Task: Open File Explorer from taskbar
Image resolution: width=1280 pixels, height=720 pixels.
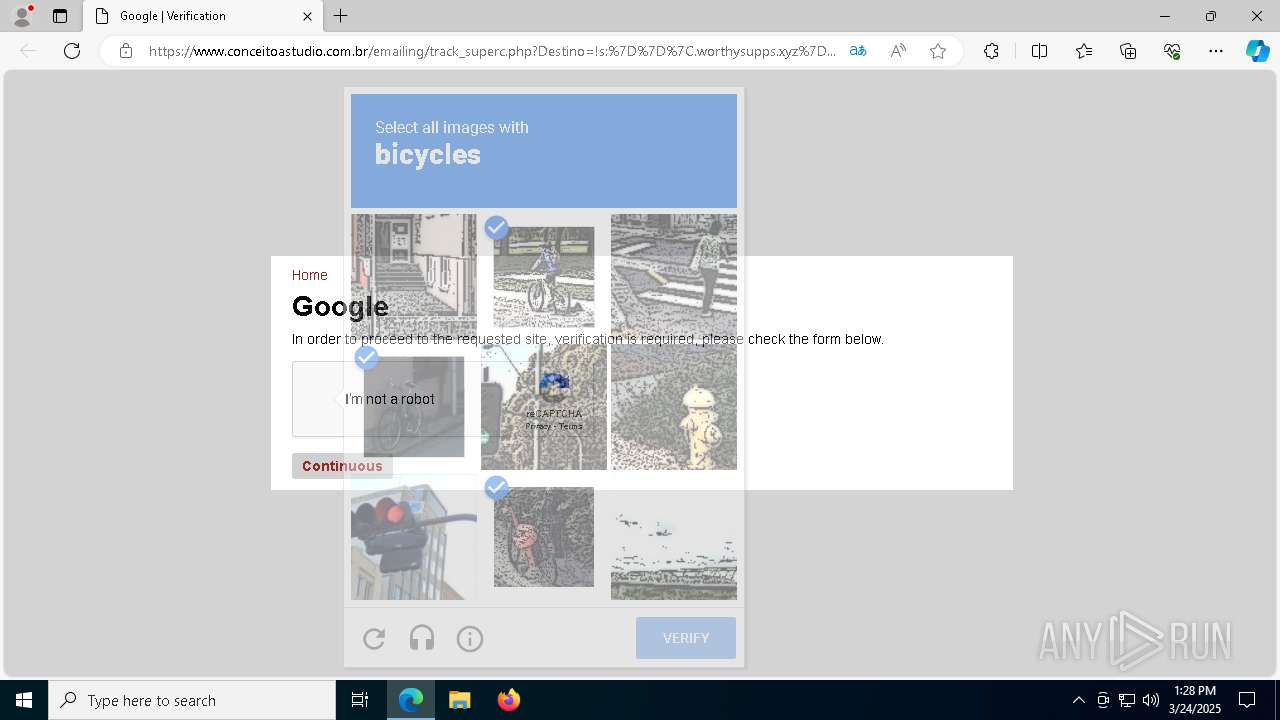Action: click(459, 700)
